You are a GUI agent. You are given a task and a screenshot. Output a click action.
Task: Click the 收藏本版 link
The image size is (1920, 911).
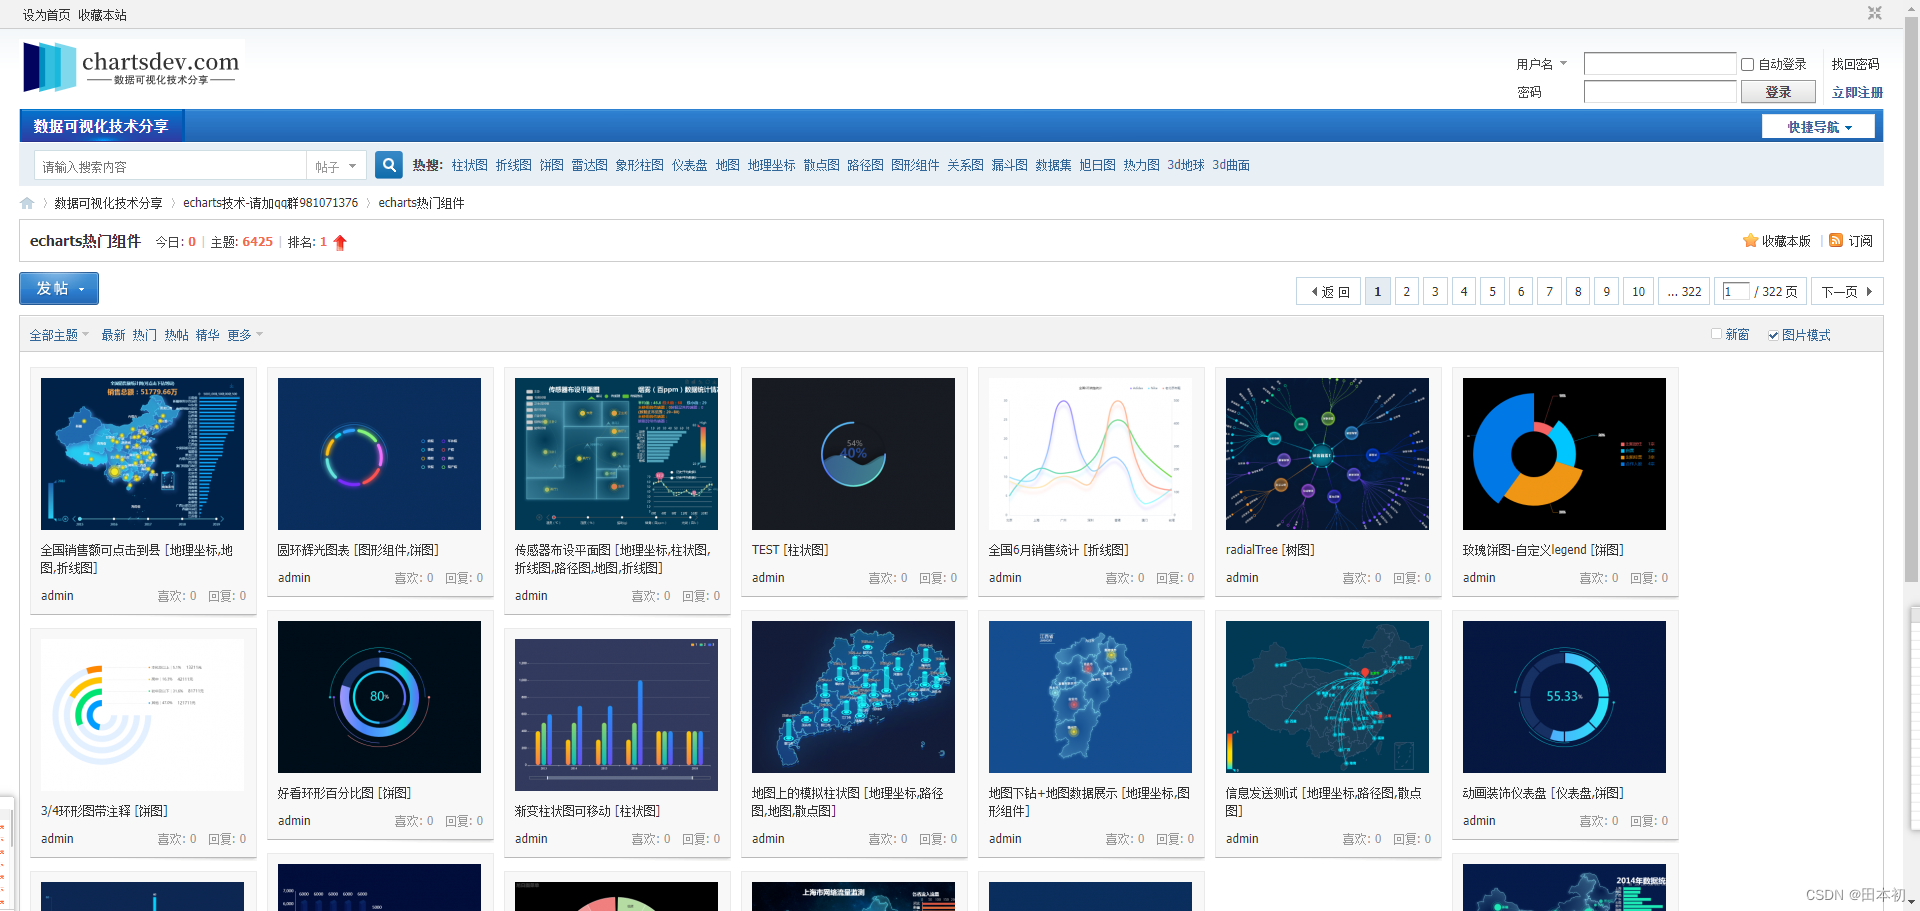click(x=1786, y=241)
